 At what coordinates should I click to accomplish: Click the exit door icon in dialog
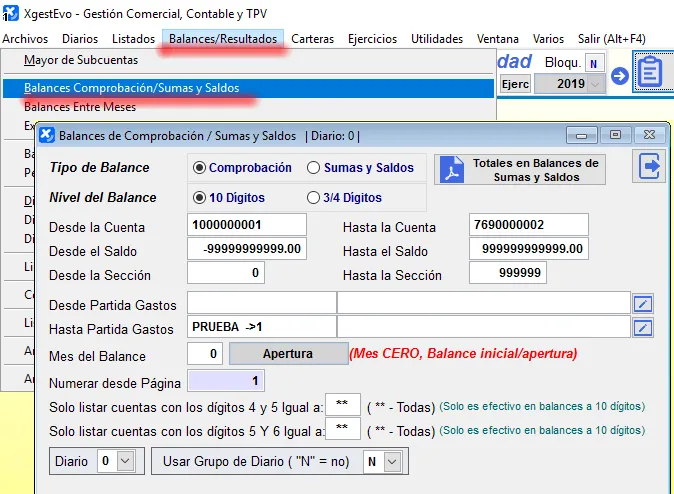click(649, 166)
